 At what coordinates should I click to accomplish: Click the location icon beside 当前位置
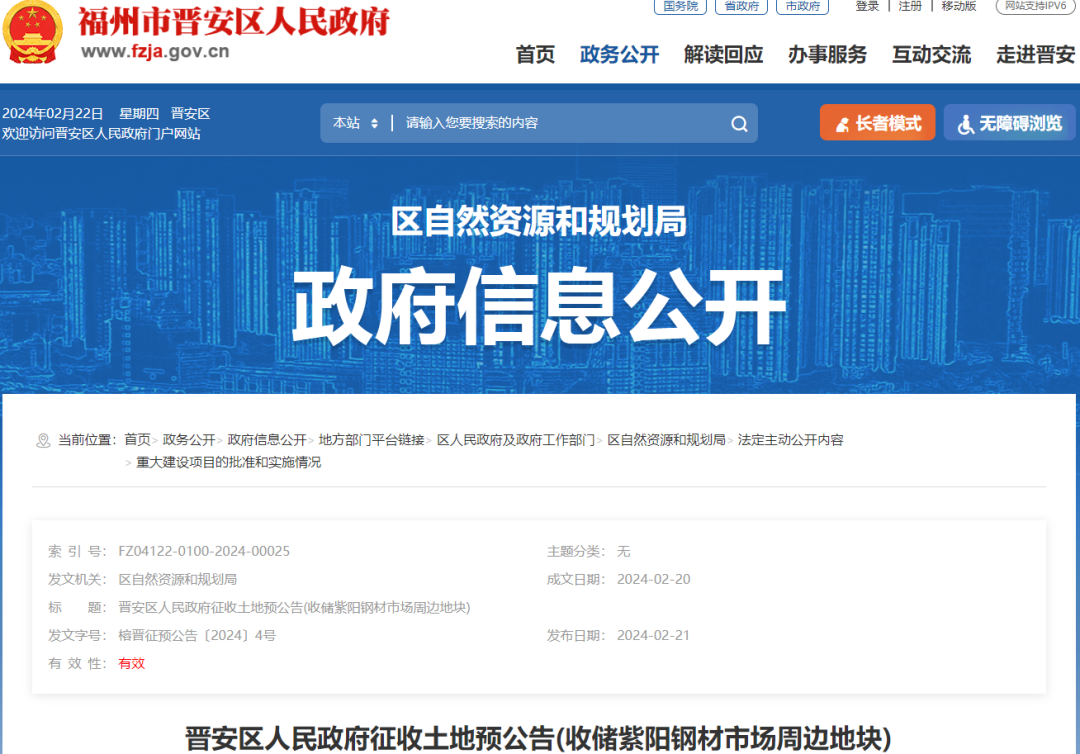pyautogui.click(x=41, y=439)
